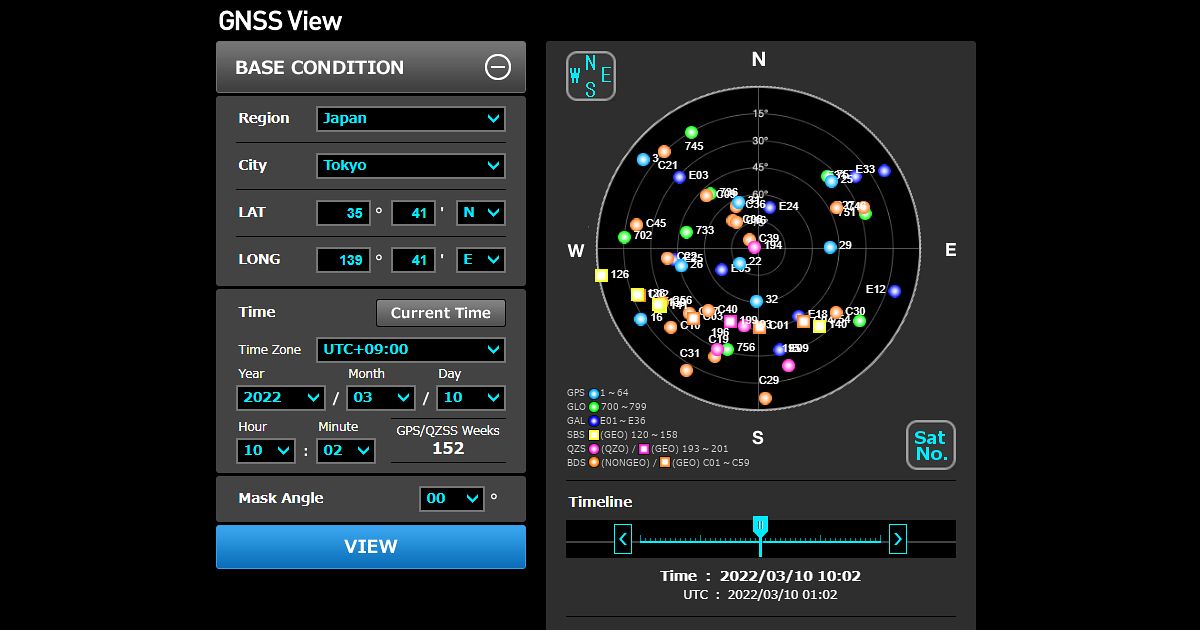Open the City dropdown showing Tokyo

(410, 166)
